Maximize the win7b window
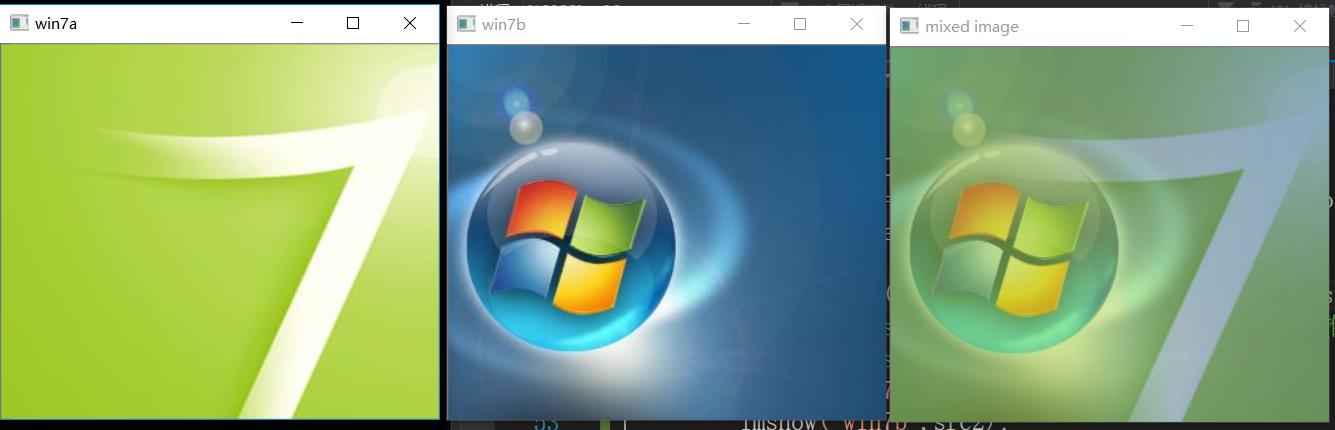The width and height of the screenshot is (1335, 430). click(800, 24)
